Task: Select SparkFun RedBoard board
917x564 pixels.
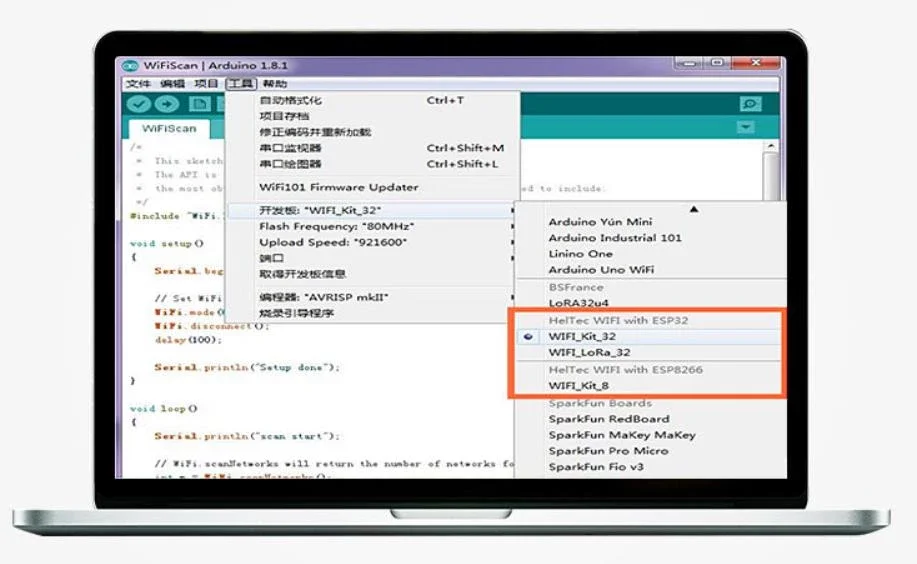Action: [x=650, y=419]
